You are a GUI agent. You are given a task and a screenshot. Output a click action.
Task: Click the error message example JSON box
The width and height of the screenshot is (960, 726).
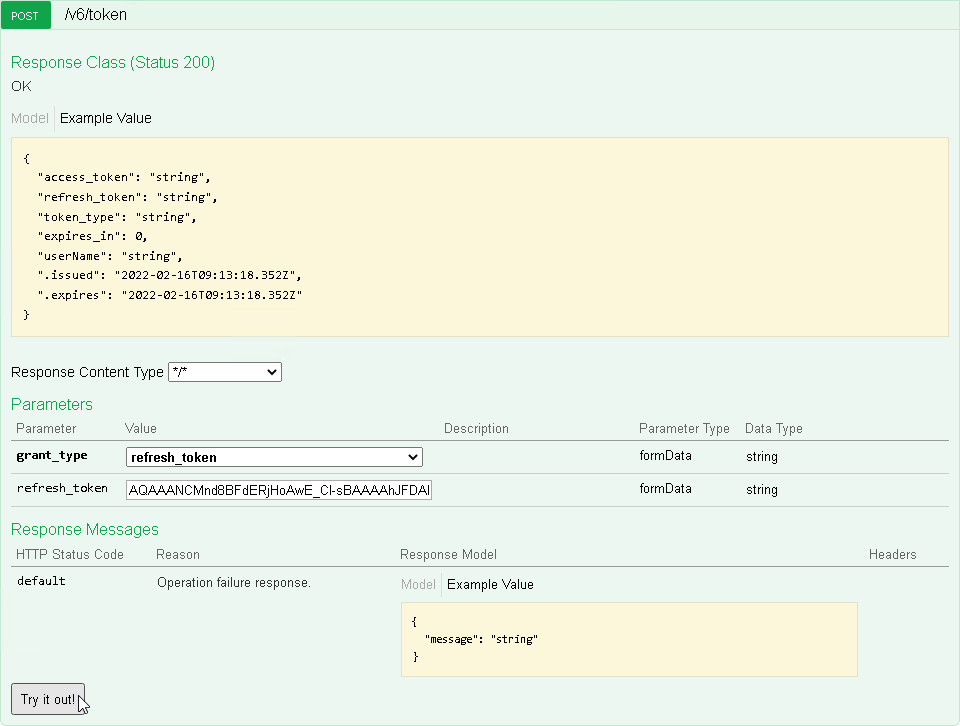point(629,639)
